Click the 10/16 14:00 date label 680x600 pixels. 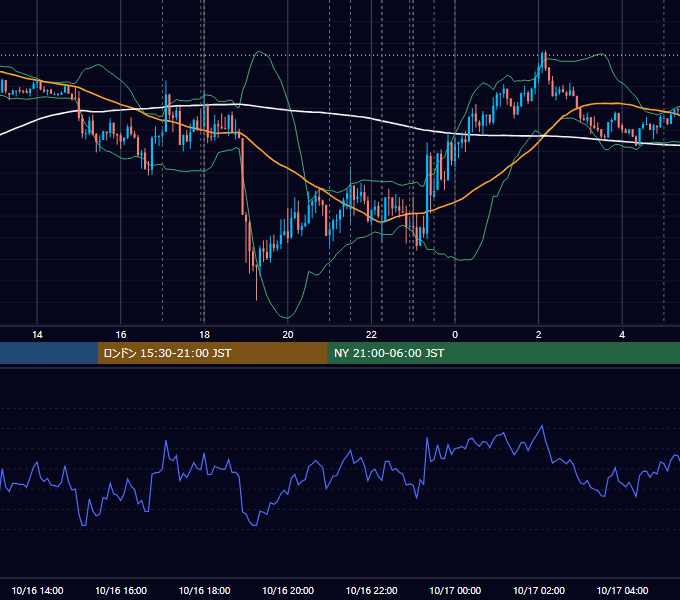pyautogui.click(x=37, y=590)
